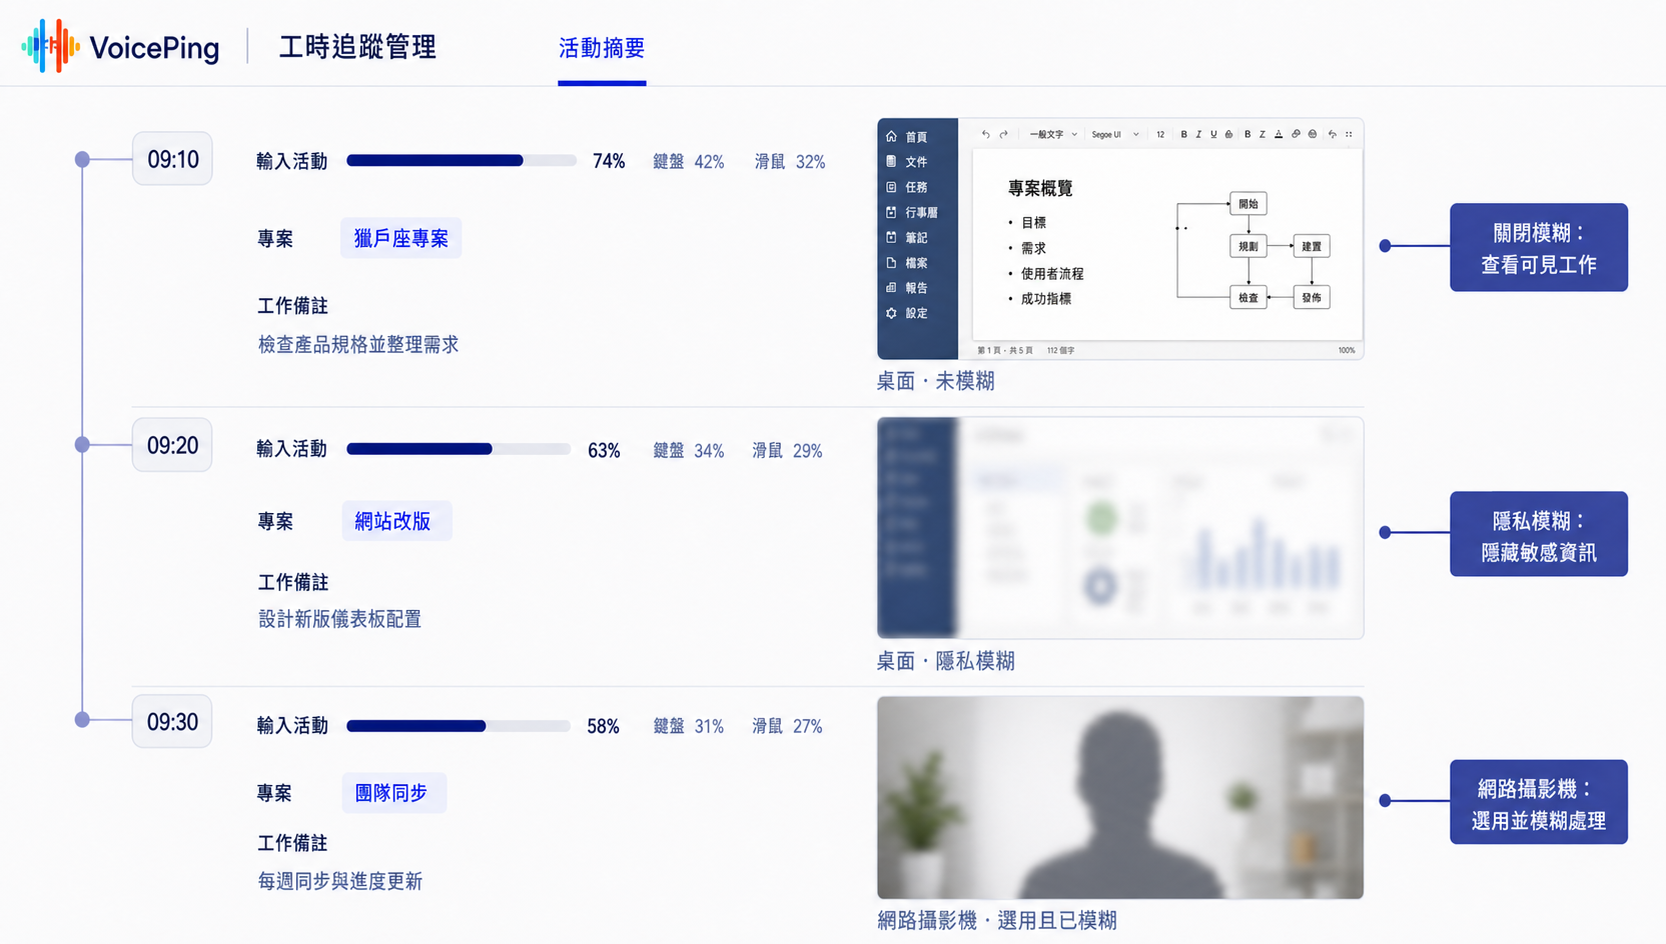
Task: Open 行事曆 calendar in the screenshot sidebar
Action: pyautogui.click(x=912, y=212)
